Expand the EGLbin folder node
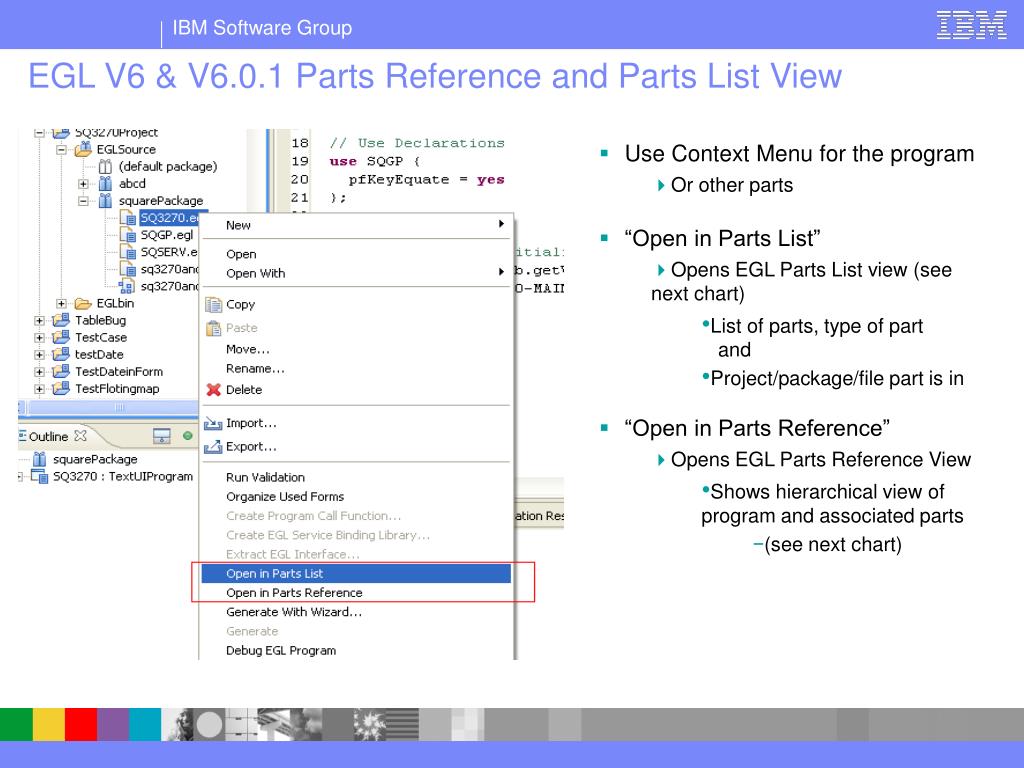This screenshot has height=768, width=1024. (61, 304)
